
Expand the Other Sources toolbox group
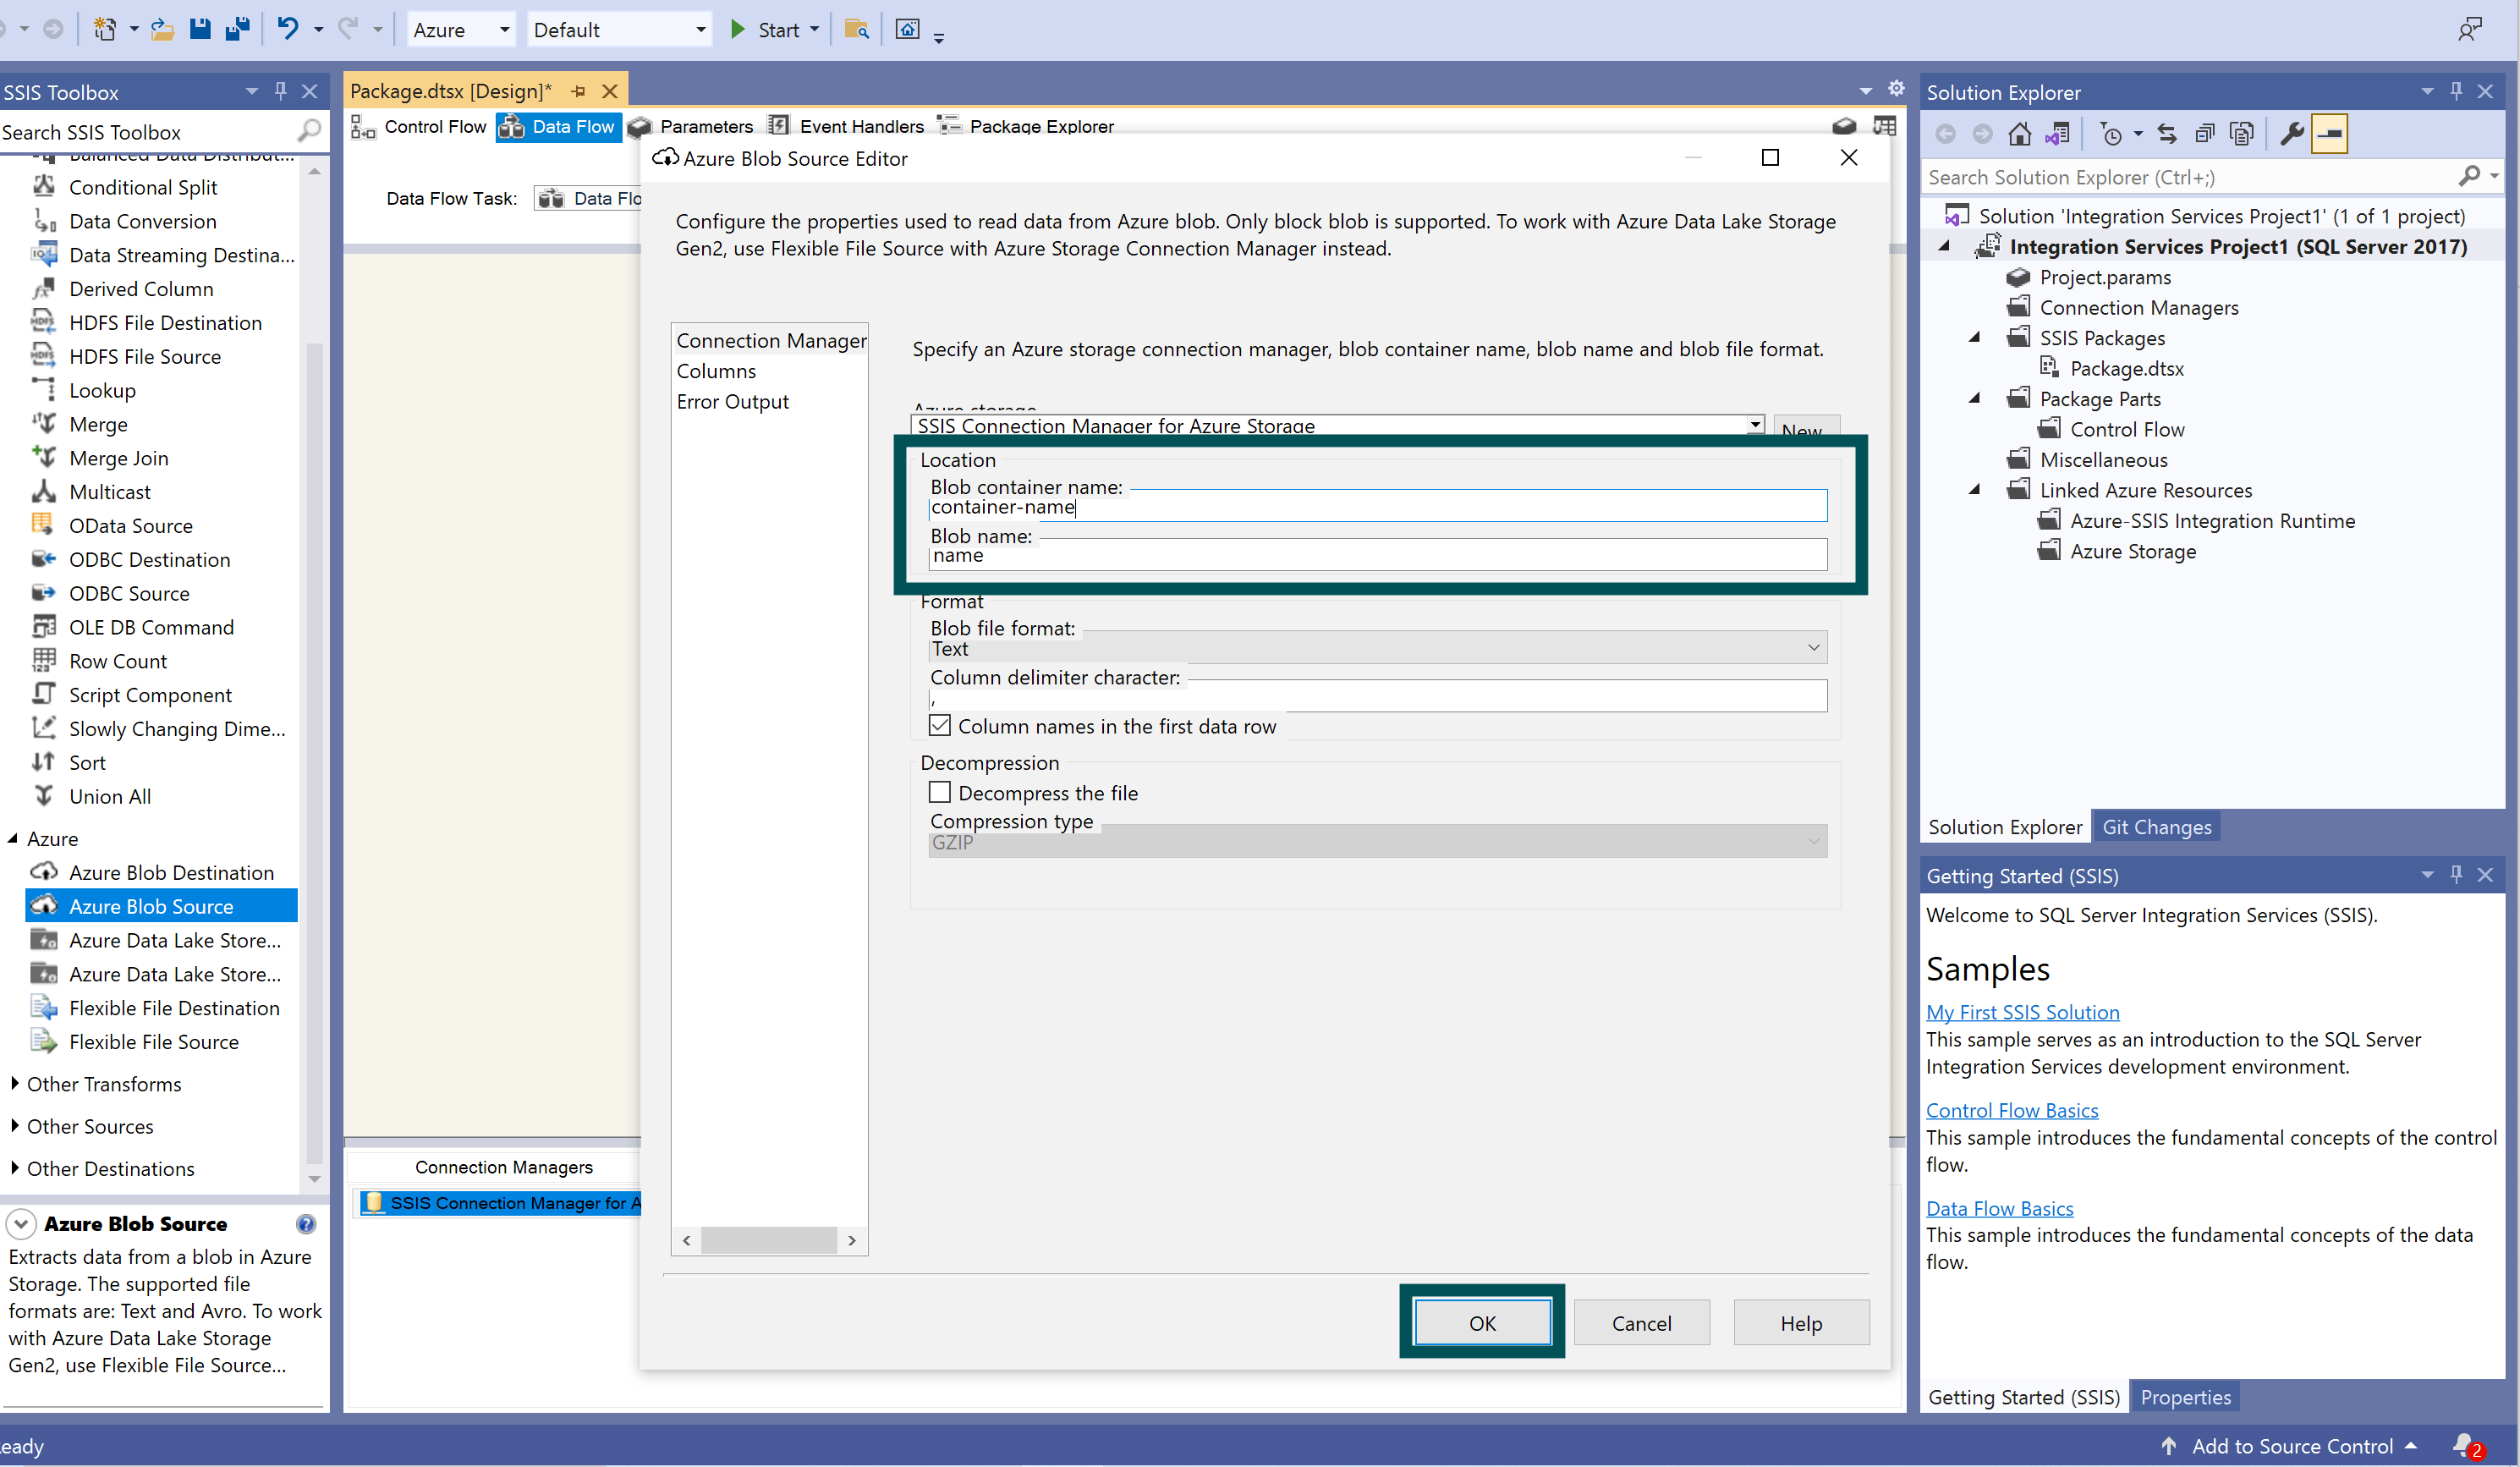[x=14, y=1125]
